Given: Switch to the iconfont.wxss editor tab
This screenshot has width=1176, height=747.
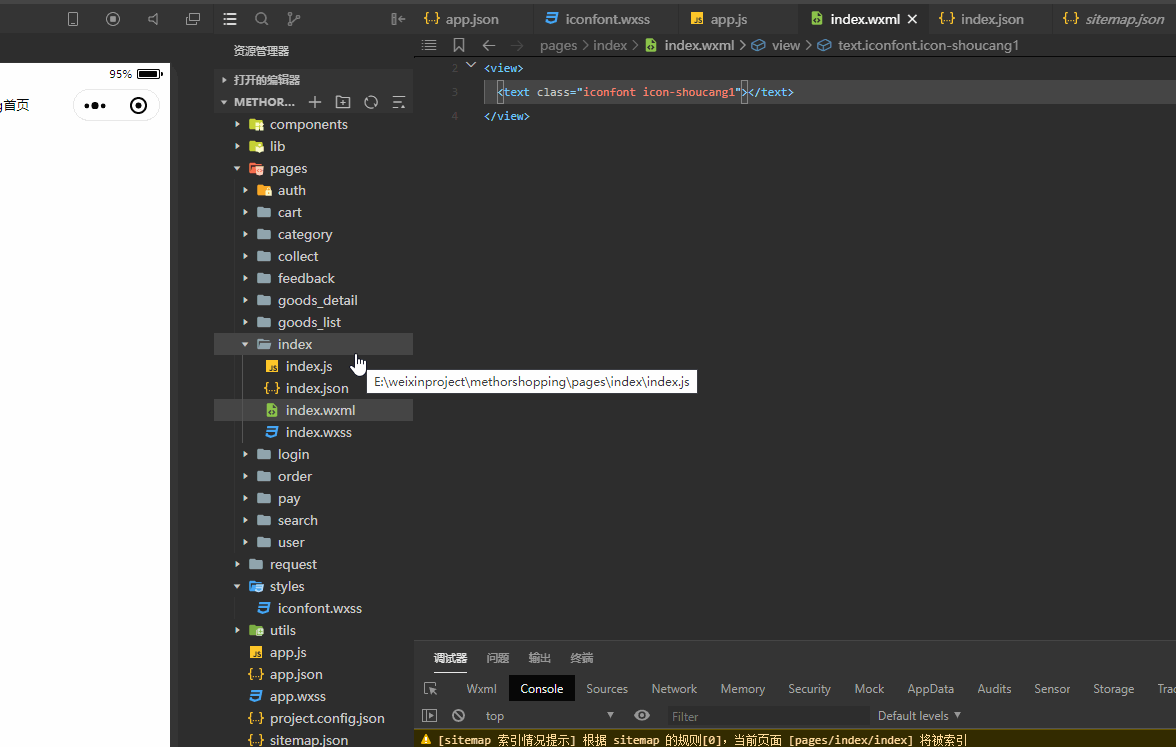Looking at the screenshot, I should [x=608, y=19].
